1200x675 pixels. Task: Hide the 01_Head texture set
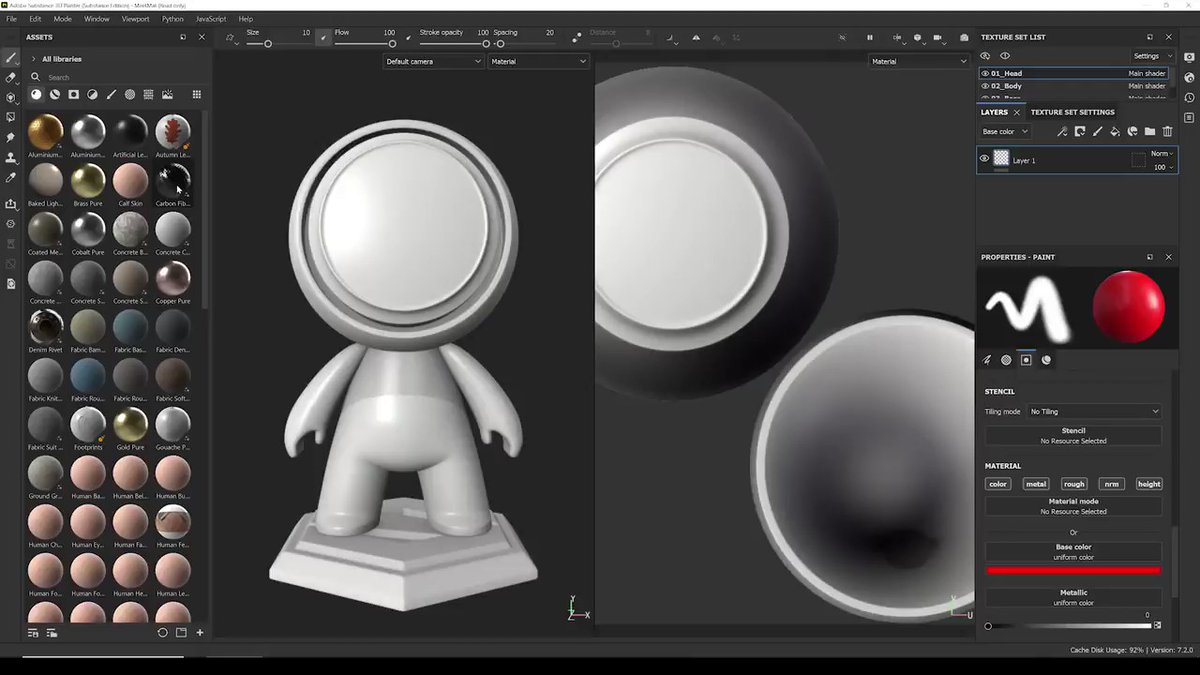985,73
